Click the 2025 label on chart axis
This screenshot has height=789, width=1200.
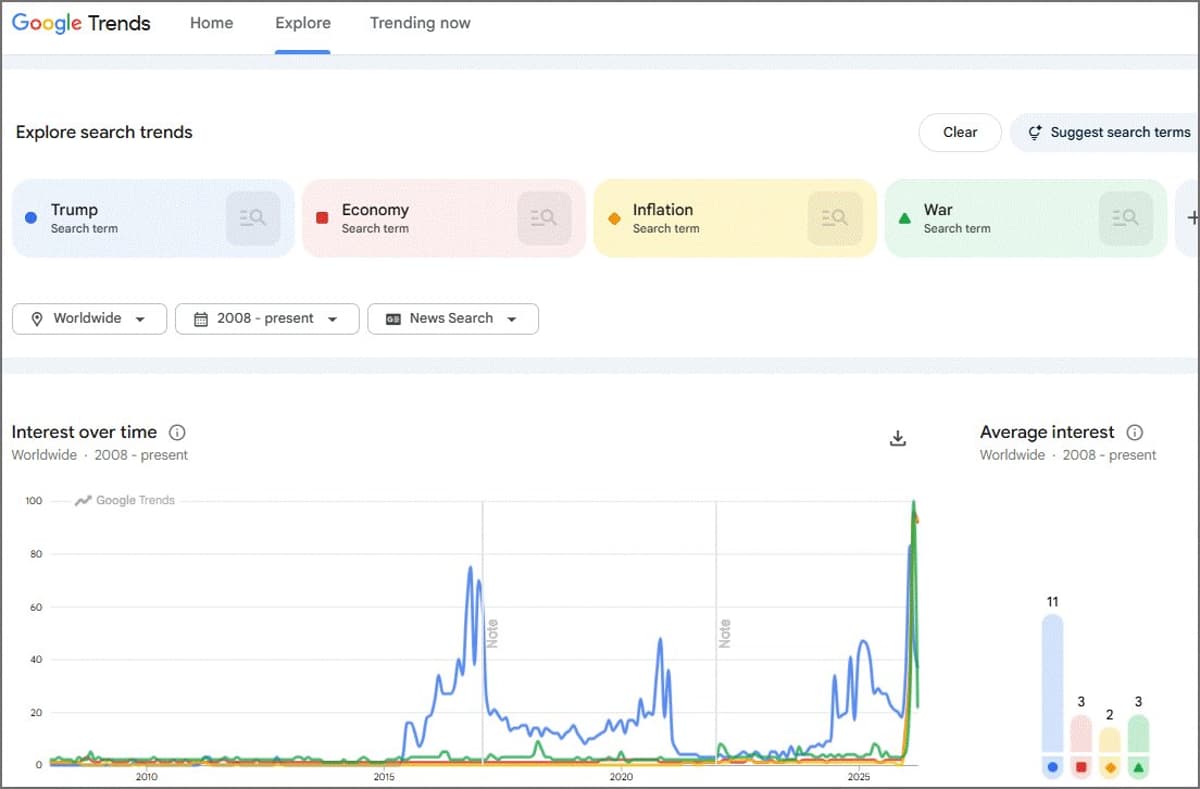point(859,777)
